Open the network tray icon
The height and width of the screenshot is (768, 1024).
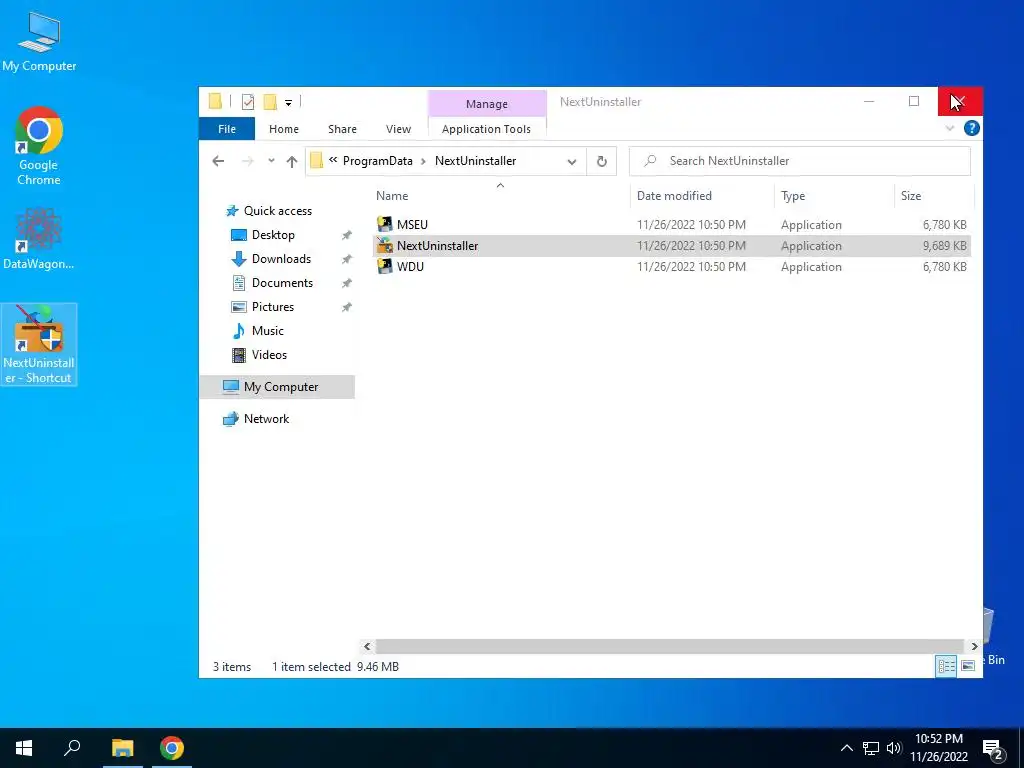pos(871,748)
